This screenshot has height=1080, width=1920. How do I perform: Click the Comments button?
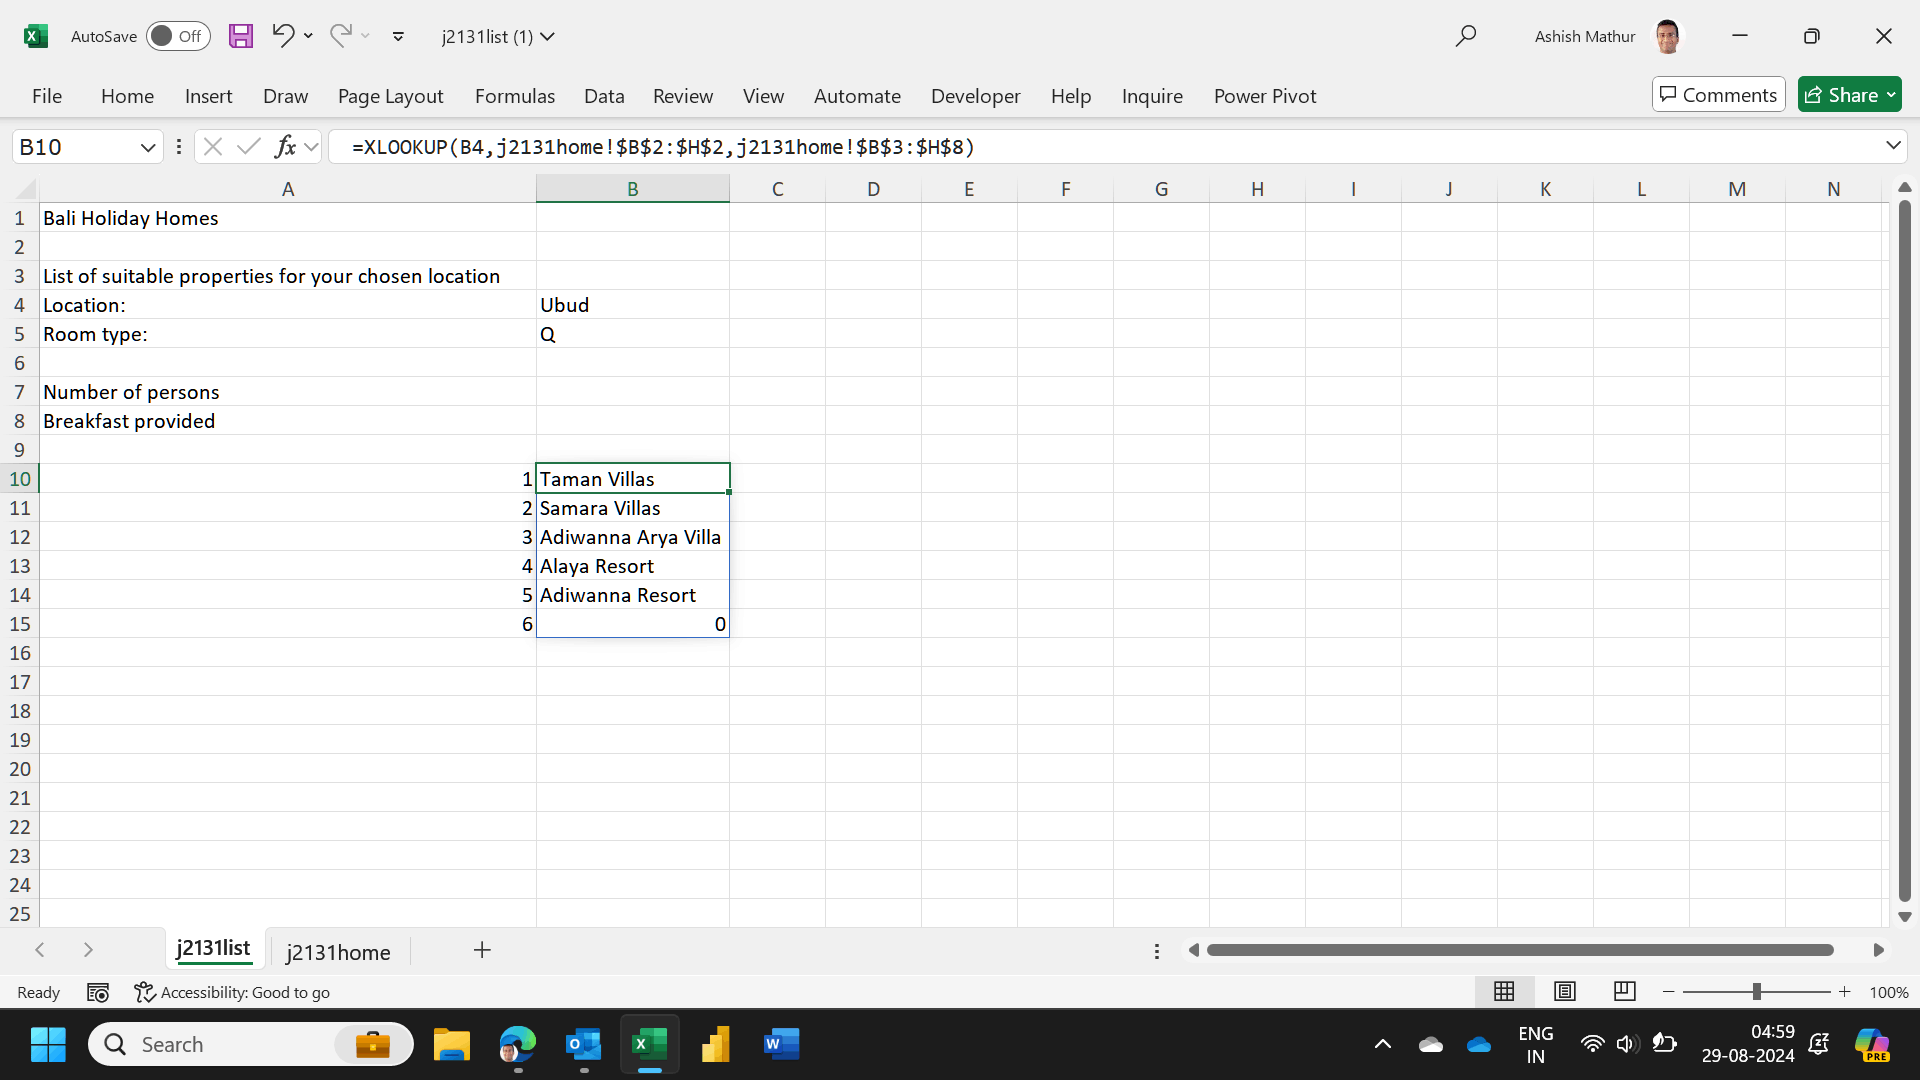[1718, 95]
